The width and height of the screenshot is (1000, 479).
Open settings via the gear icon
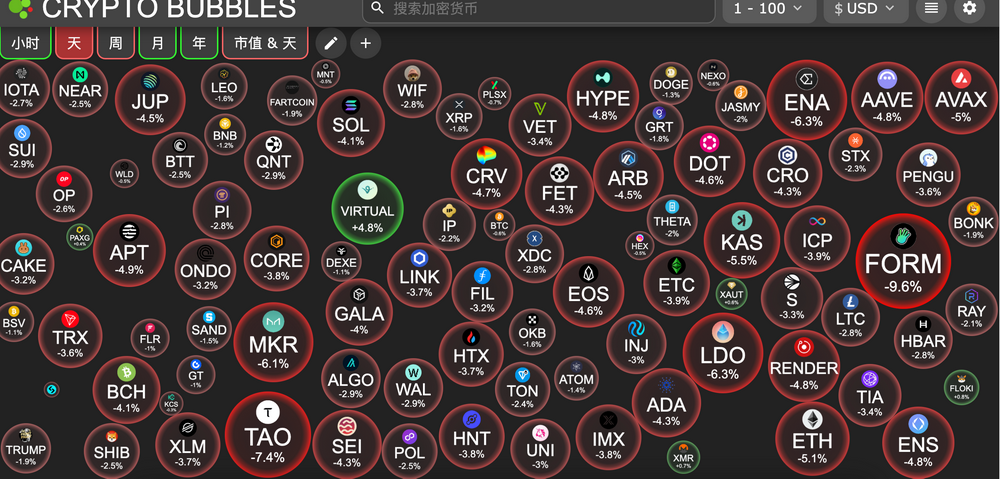969,8
